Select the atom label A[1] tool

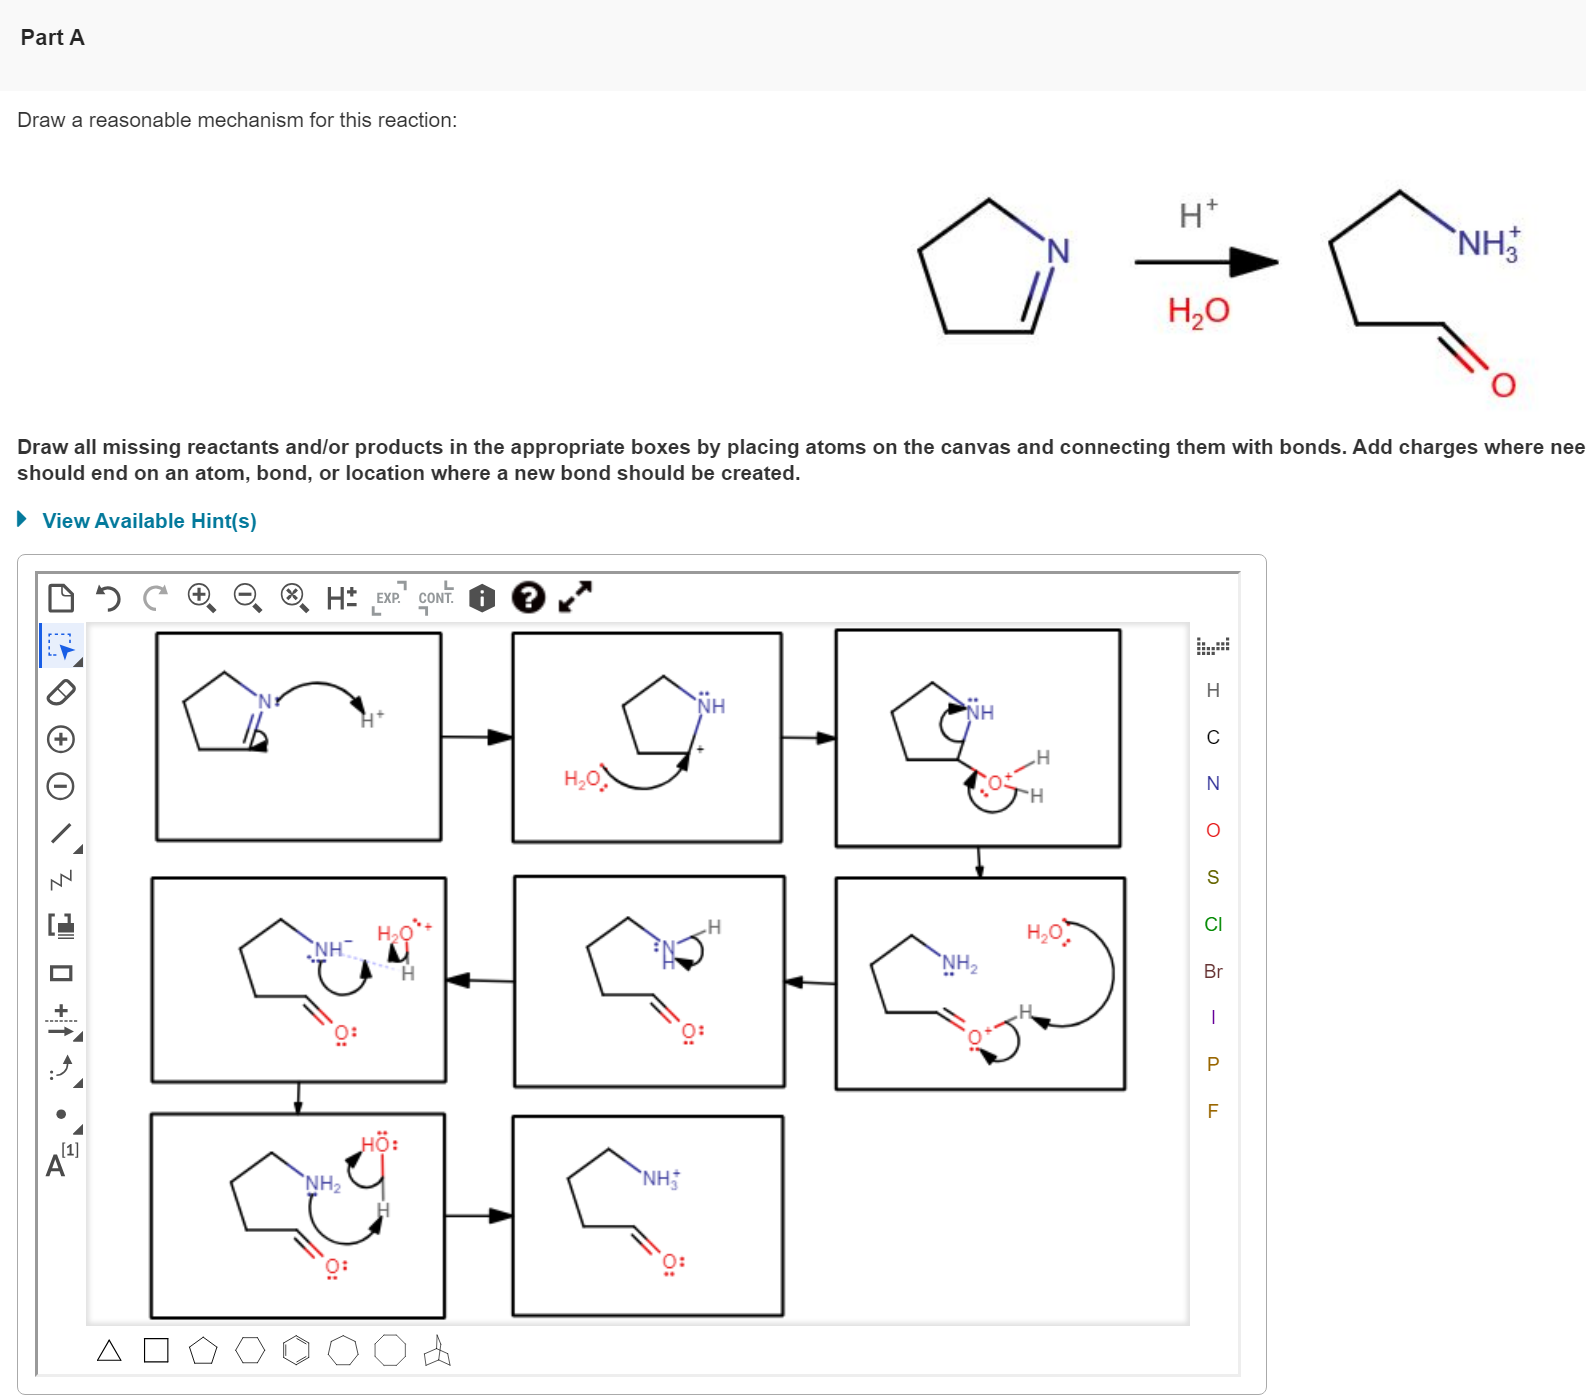click(x=61, y=1160)
